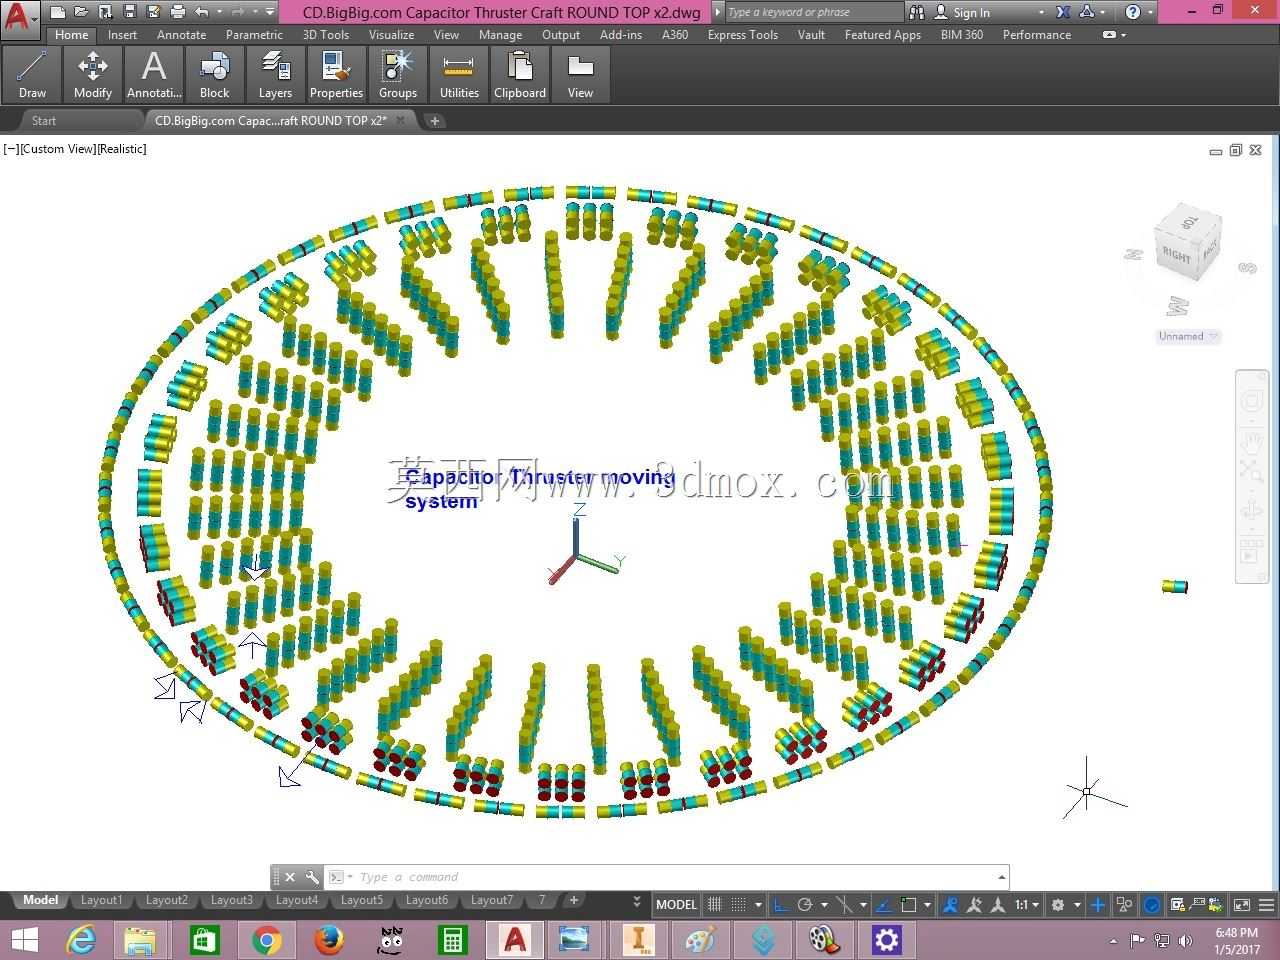Switch to the Layout3 tab
This screenshot has width=1280, height=960.
click(x=231, y=900)
